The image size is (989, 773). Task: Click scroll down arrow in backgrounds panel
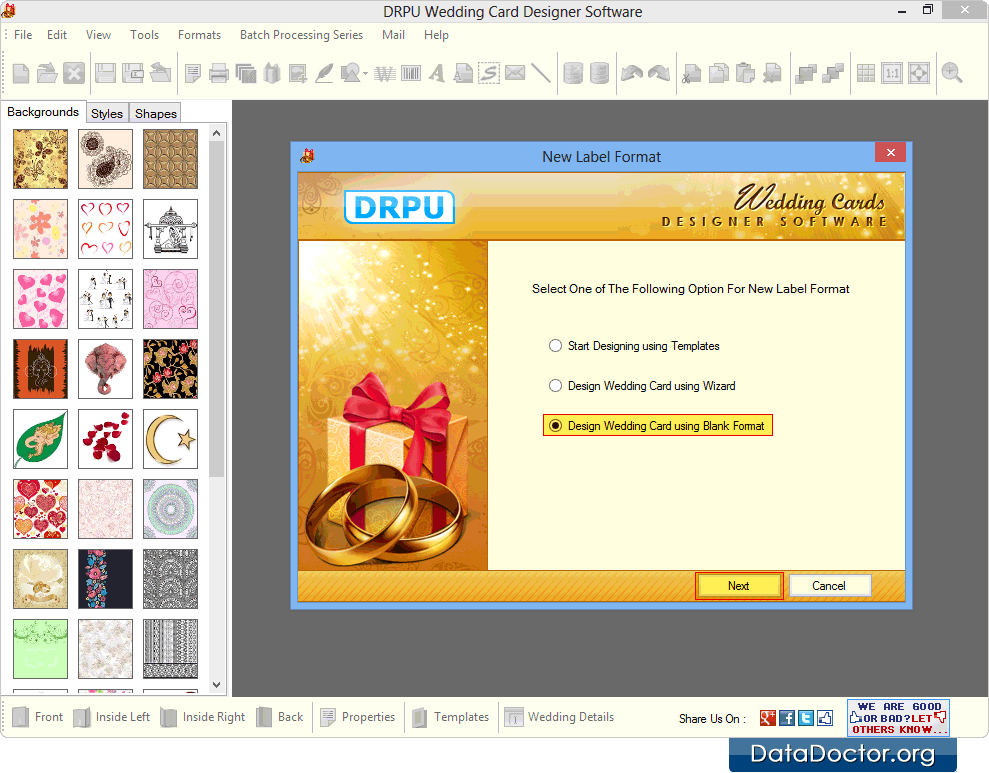(x=216, y=685)
